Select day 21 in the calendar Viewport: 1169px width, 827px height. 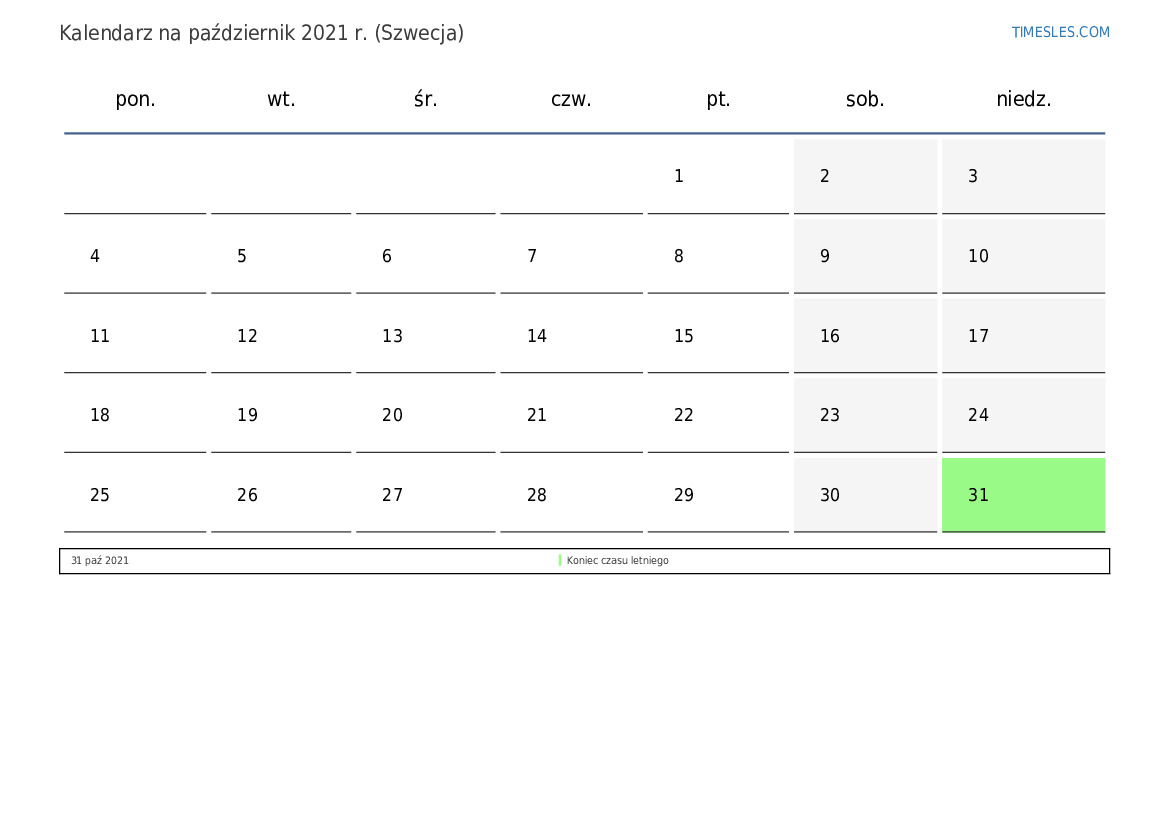coord(571,415)
